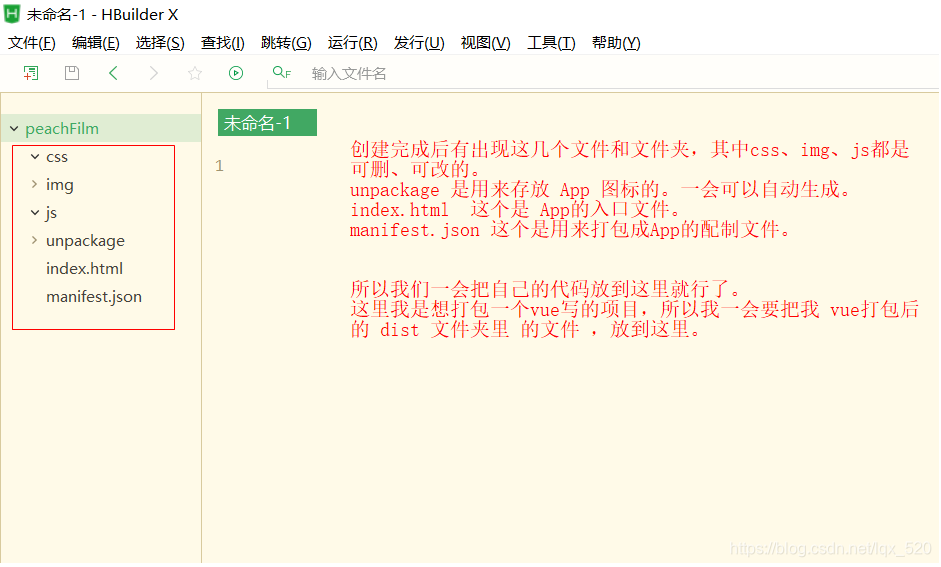Click the New File toolbar icon
941x567 pixels.
pyautogui.click(x=31, y=73)
